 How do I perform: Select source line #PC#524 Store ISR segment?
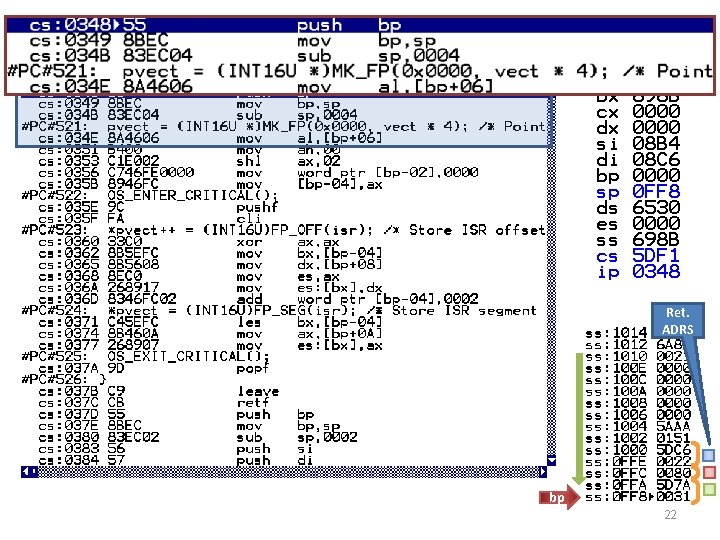pyautogui.click(x=279, y=311)
